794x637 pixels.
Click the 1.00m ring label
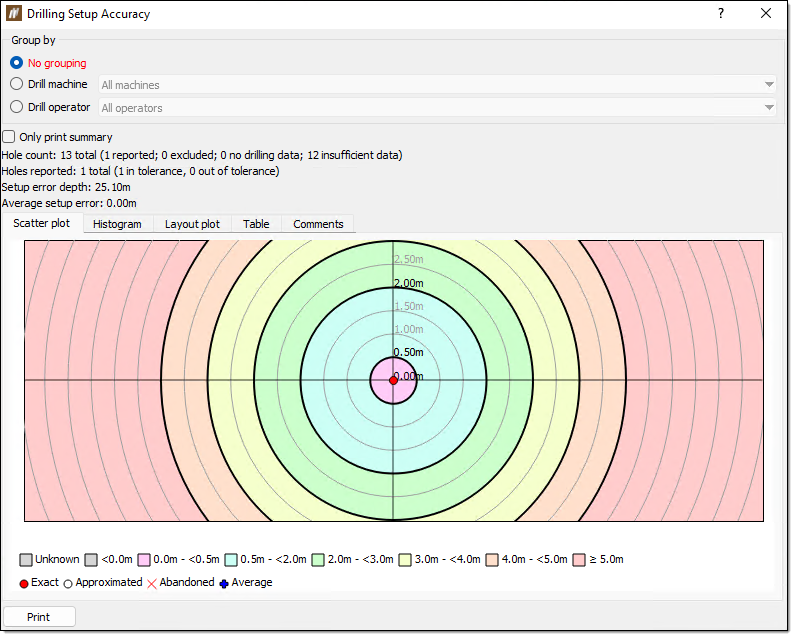409,330
